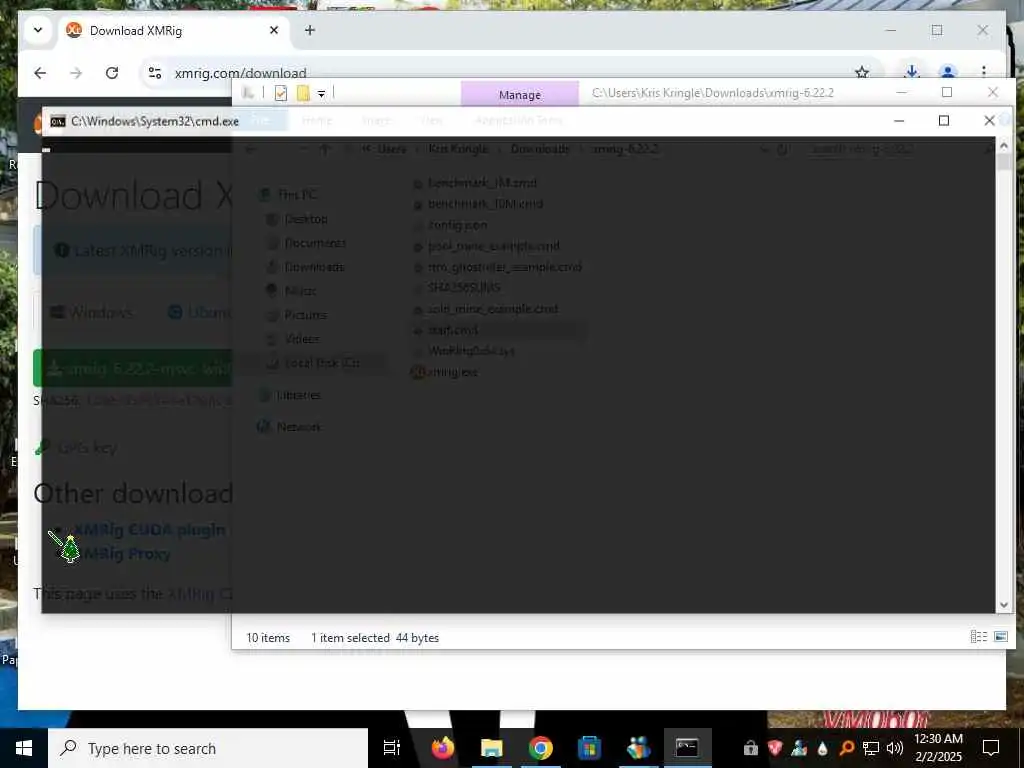Screen dimensions: 1024x768
Task: Open Task View from the taskbar
Action: 392,748
